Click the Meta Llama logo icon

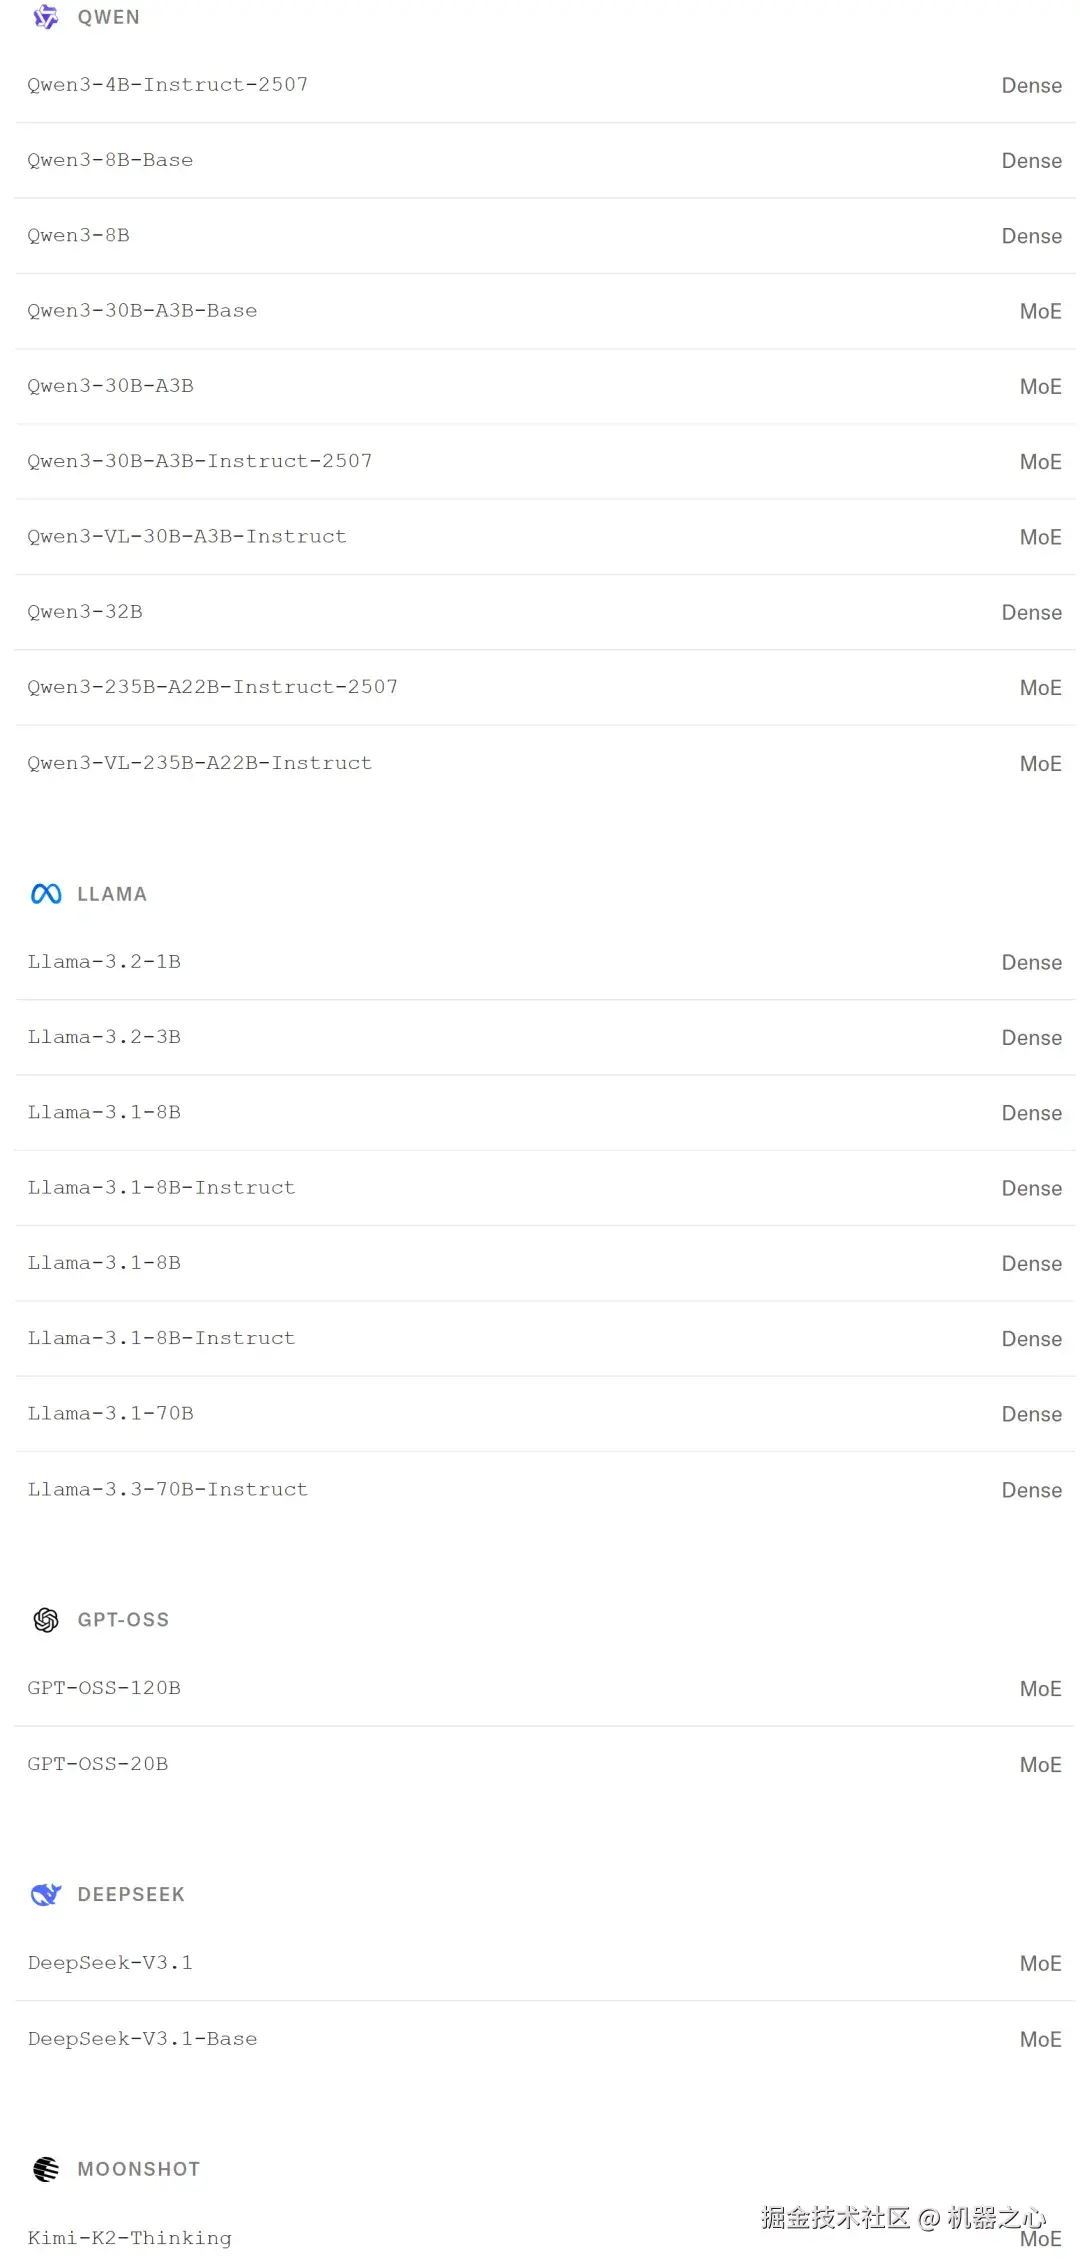tap(46, 894)
